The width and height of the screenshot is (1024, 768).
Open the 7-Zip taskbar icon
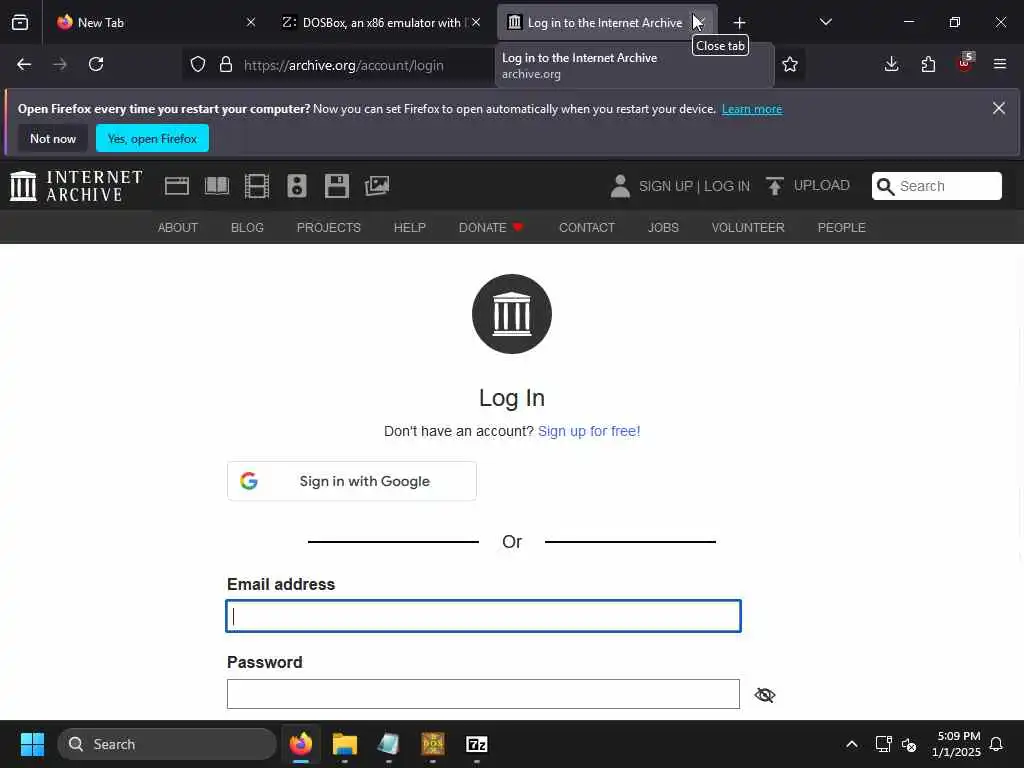point(477,744)
